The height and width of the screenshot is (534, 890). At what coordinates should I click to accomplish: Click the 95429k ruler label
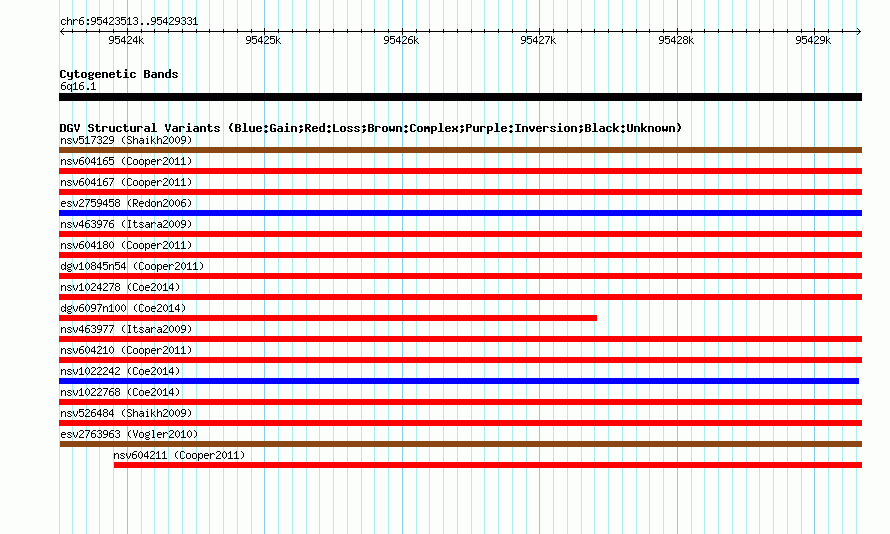(813, 40)
